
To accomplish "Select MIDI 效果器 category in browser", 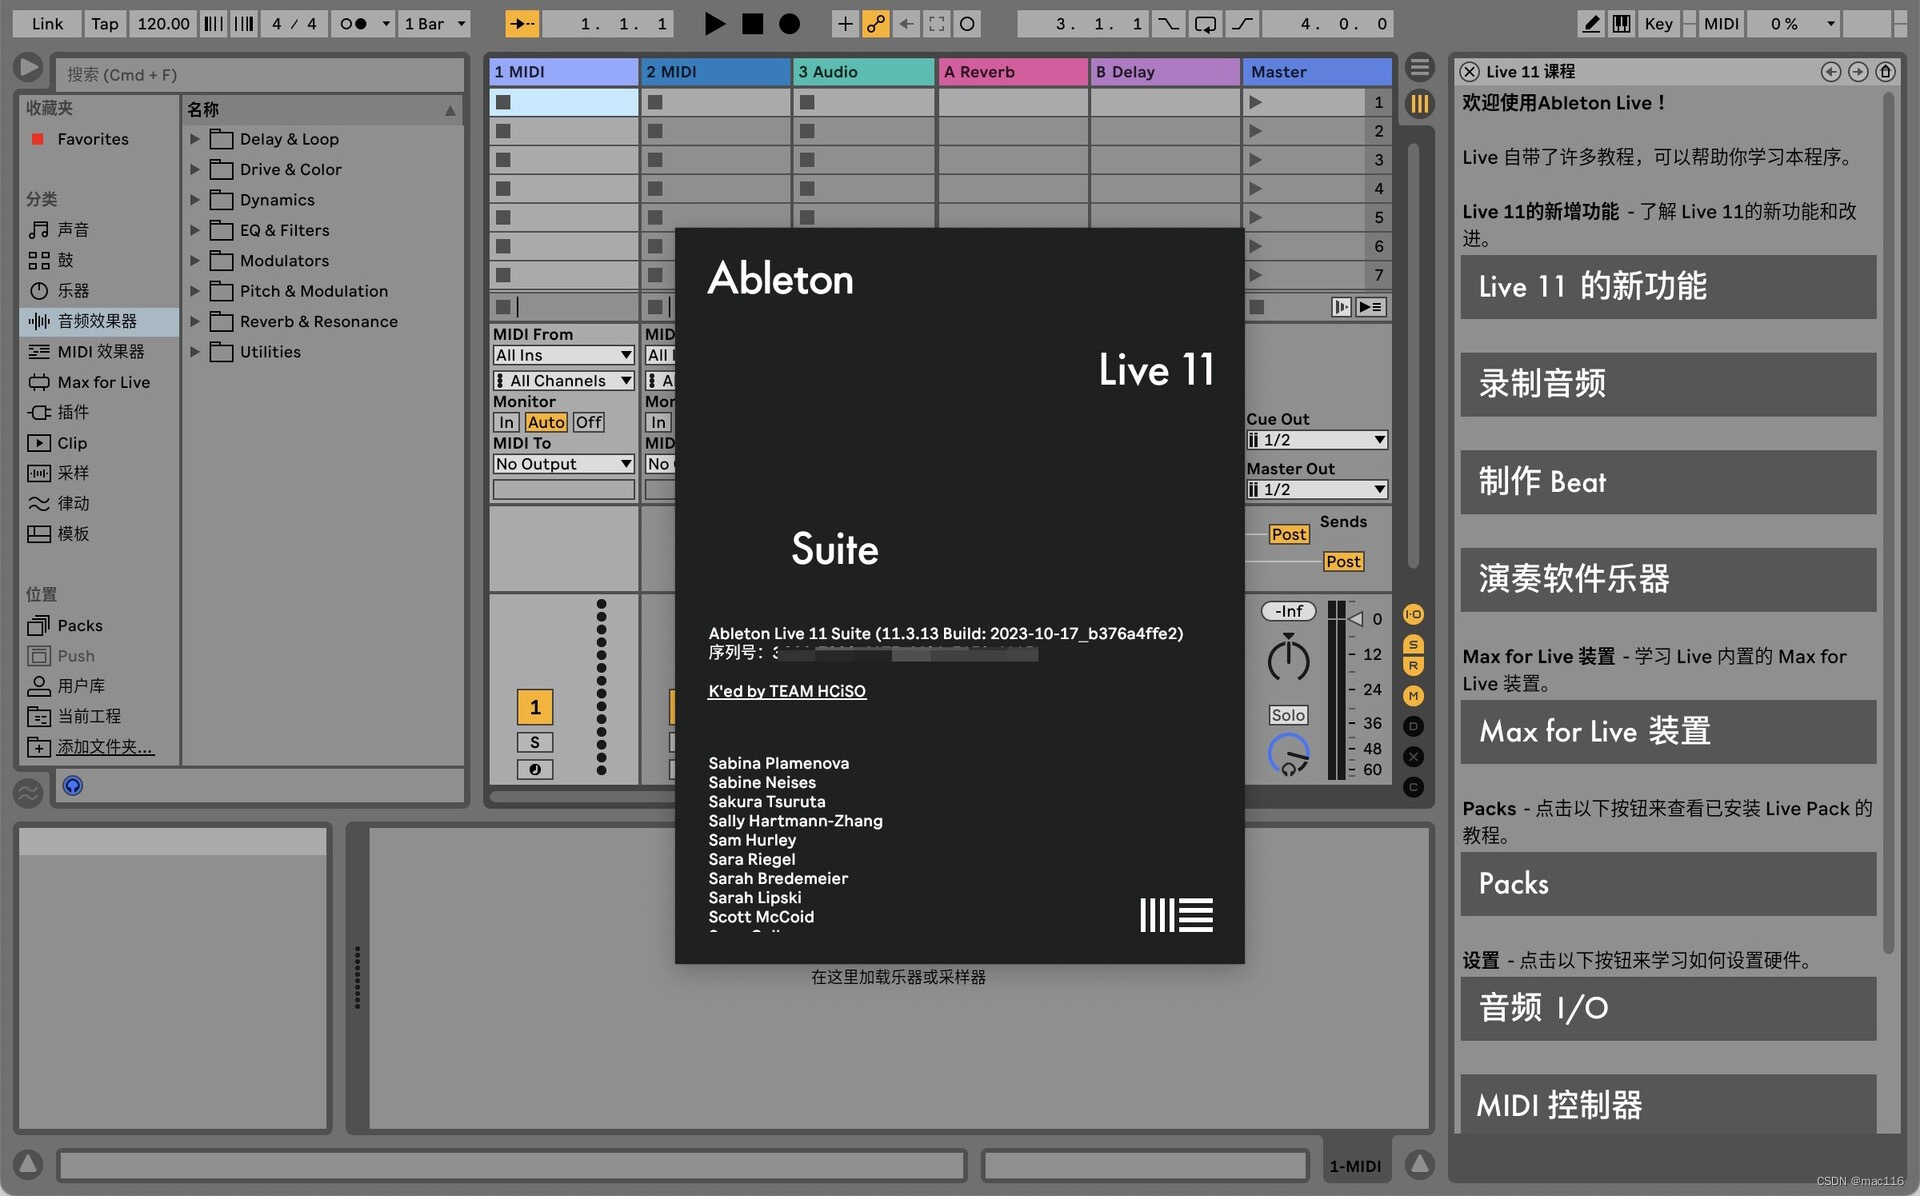I will coord(100,351).
